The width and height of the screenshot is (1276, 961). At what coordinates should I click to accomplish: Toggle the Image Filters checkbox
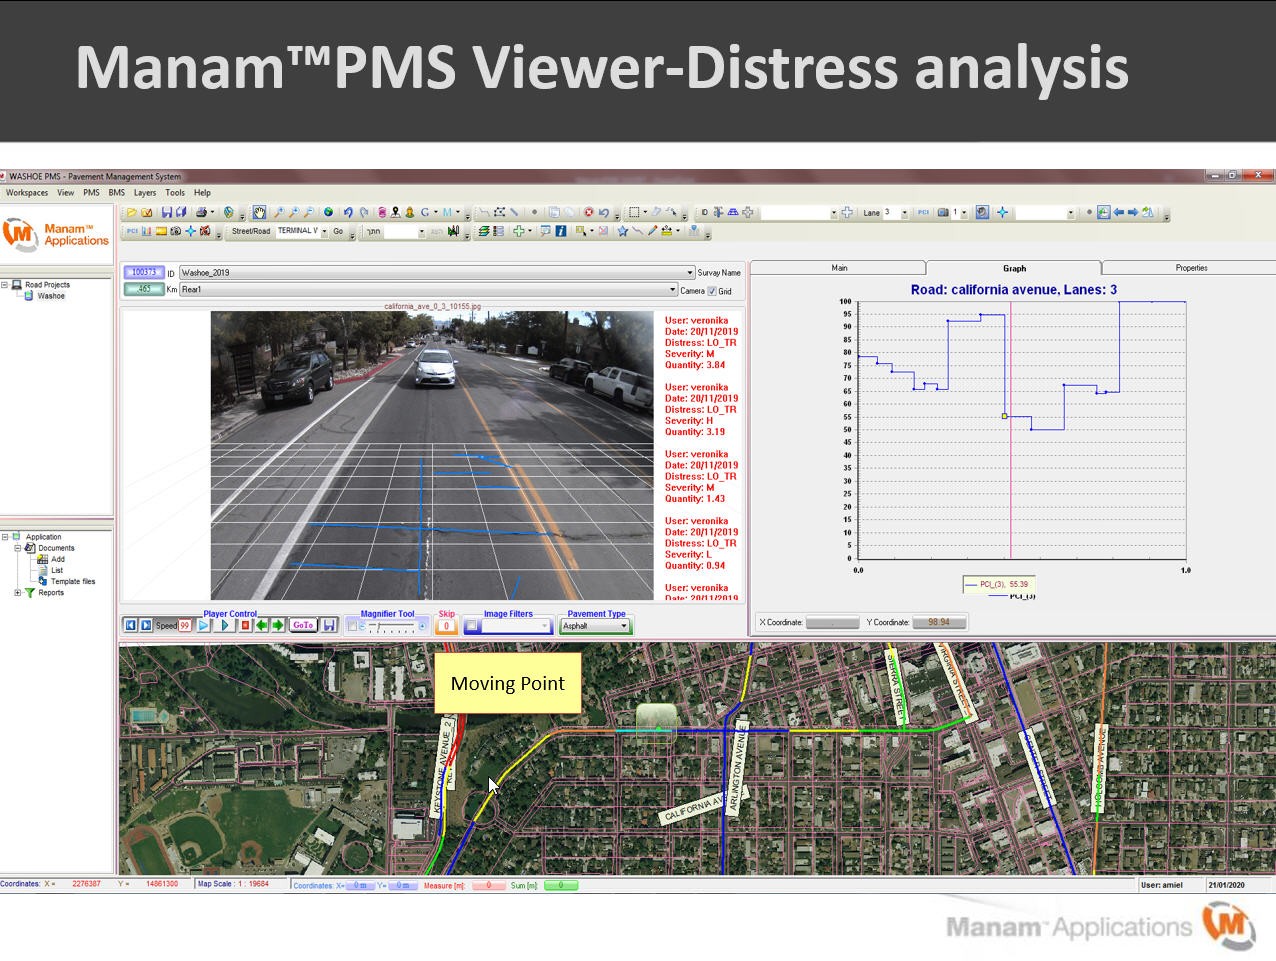[471, 626]
